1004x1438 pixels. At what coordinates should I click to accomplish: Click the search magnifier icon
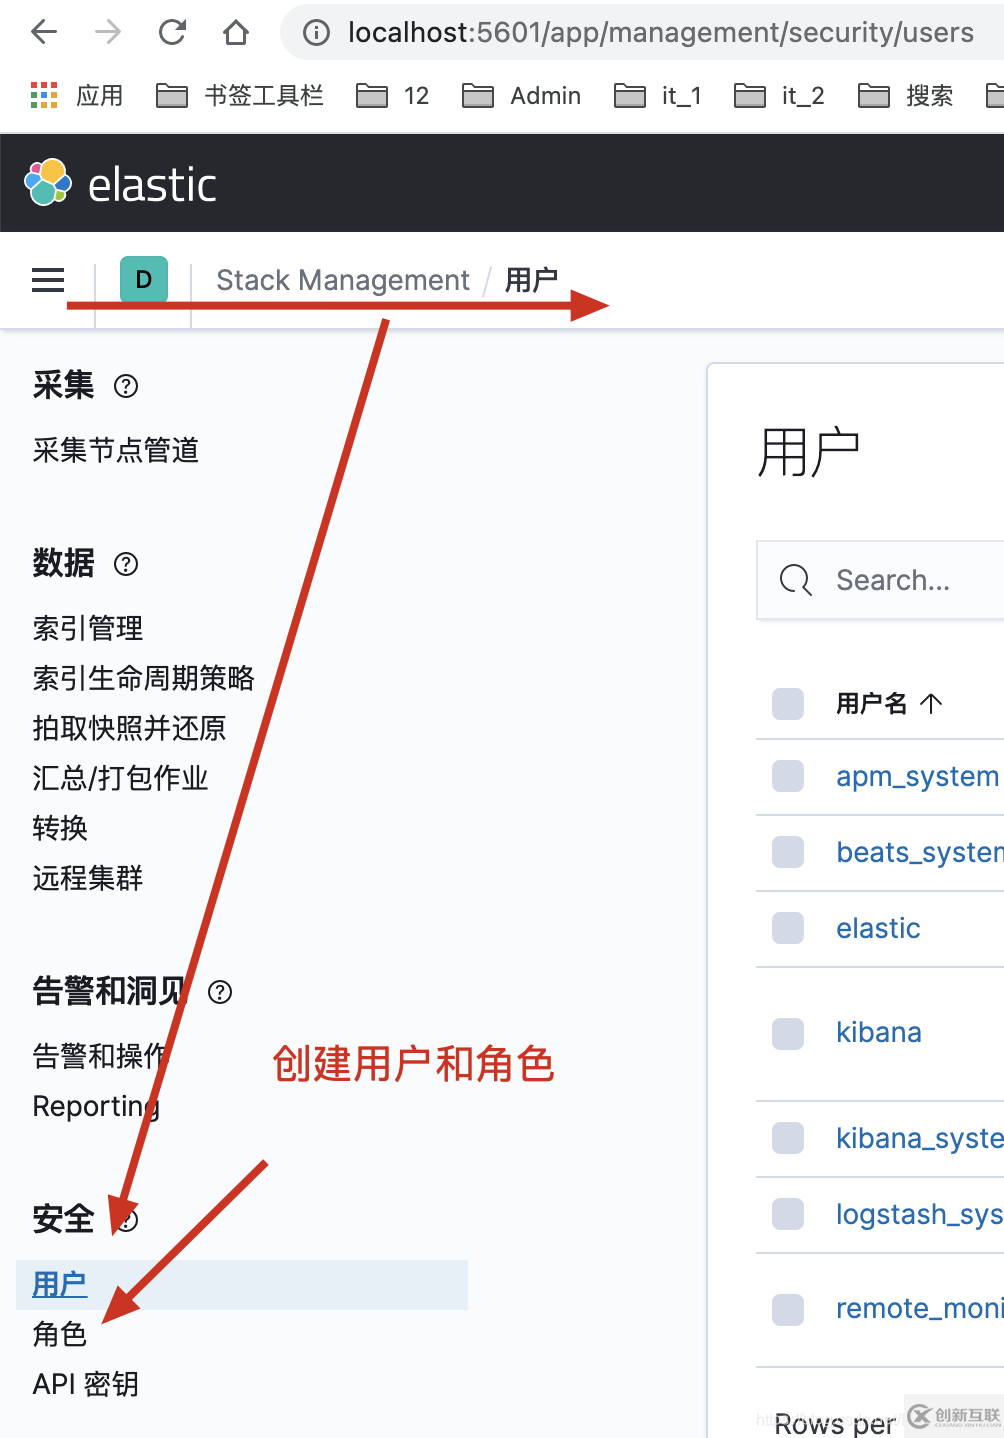pos(796,580)
